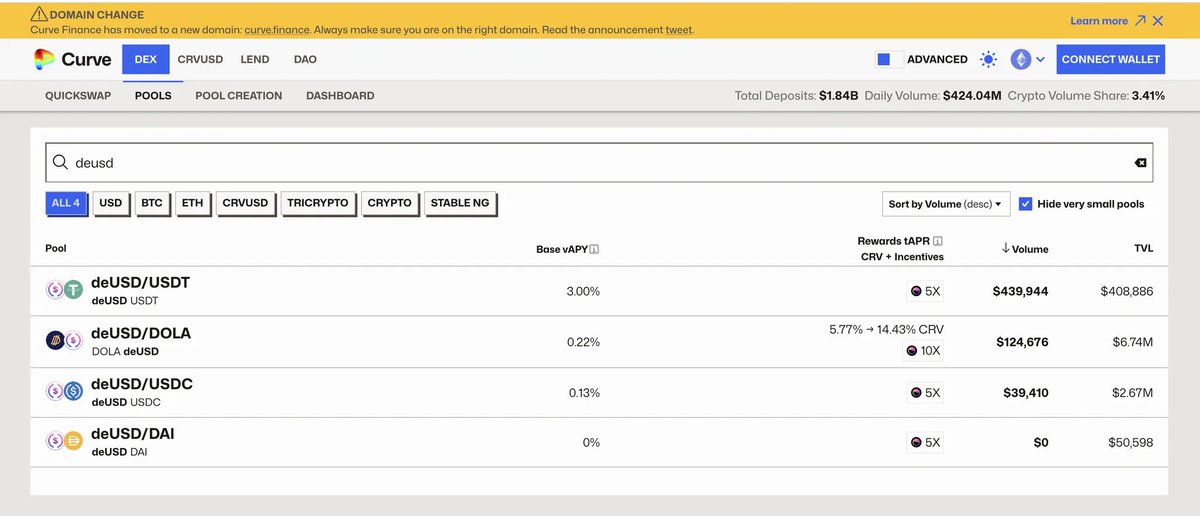Click the warning triangle icon in banner

(38, 14)
